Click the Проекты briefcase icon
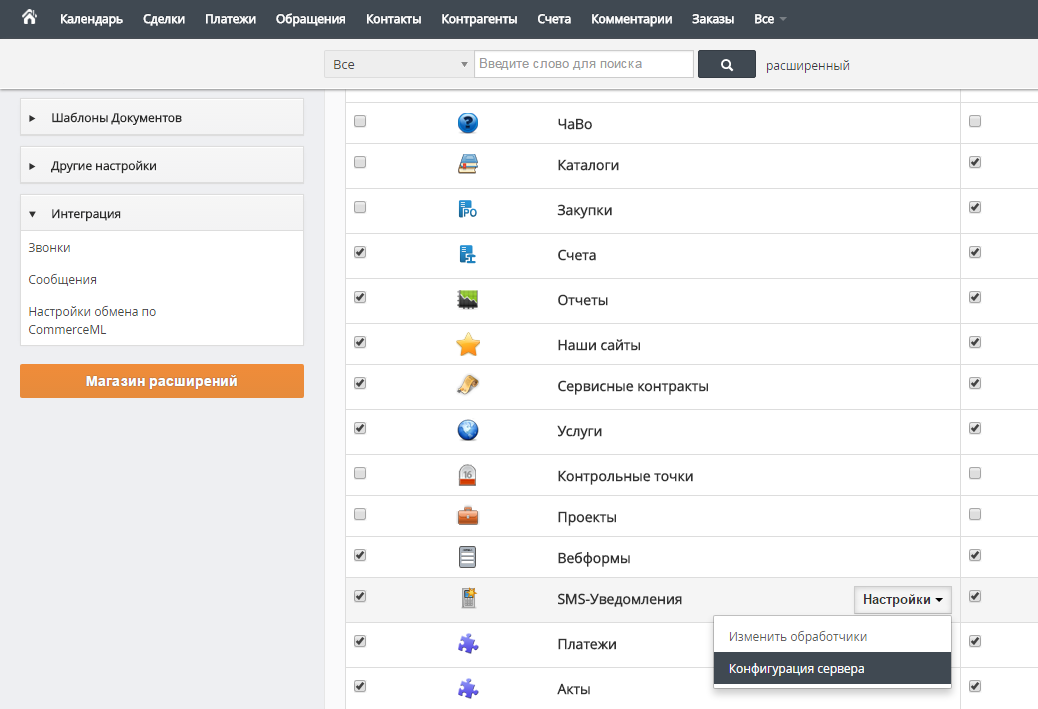Screen dimensions: 1038x709 coord(467,517)
